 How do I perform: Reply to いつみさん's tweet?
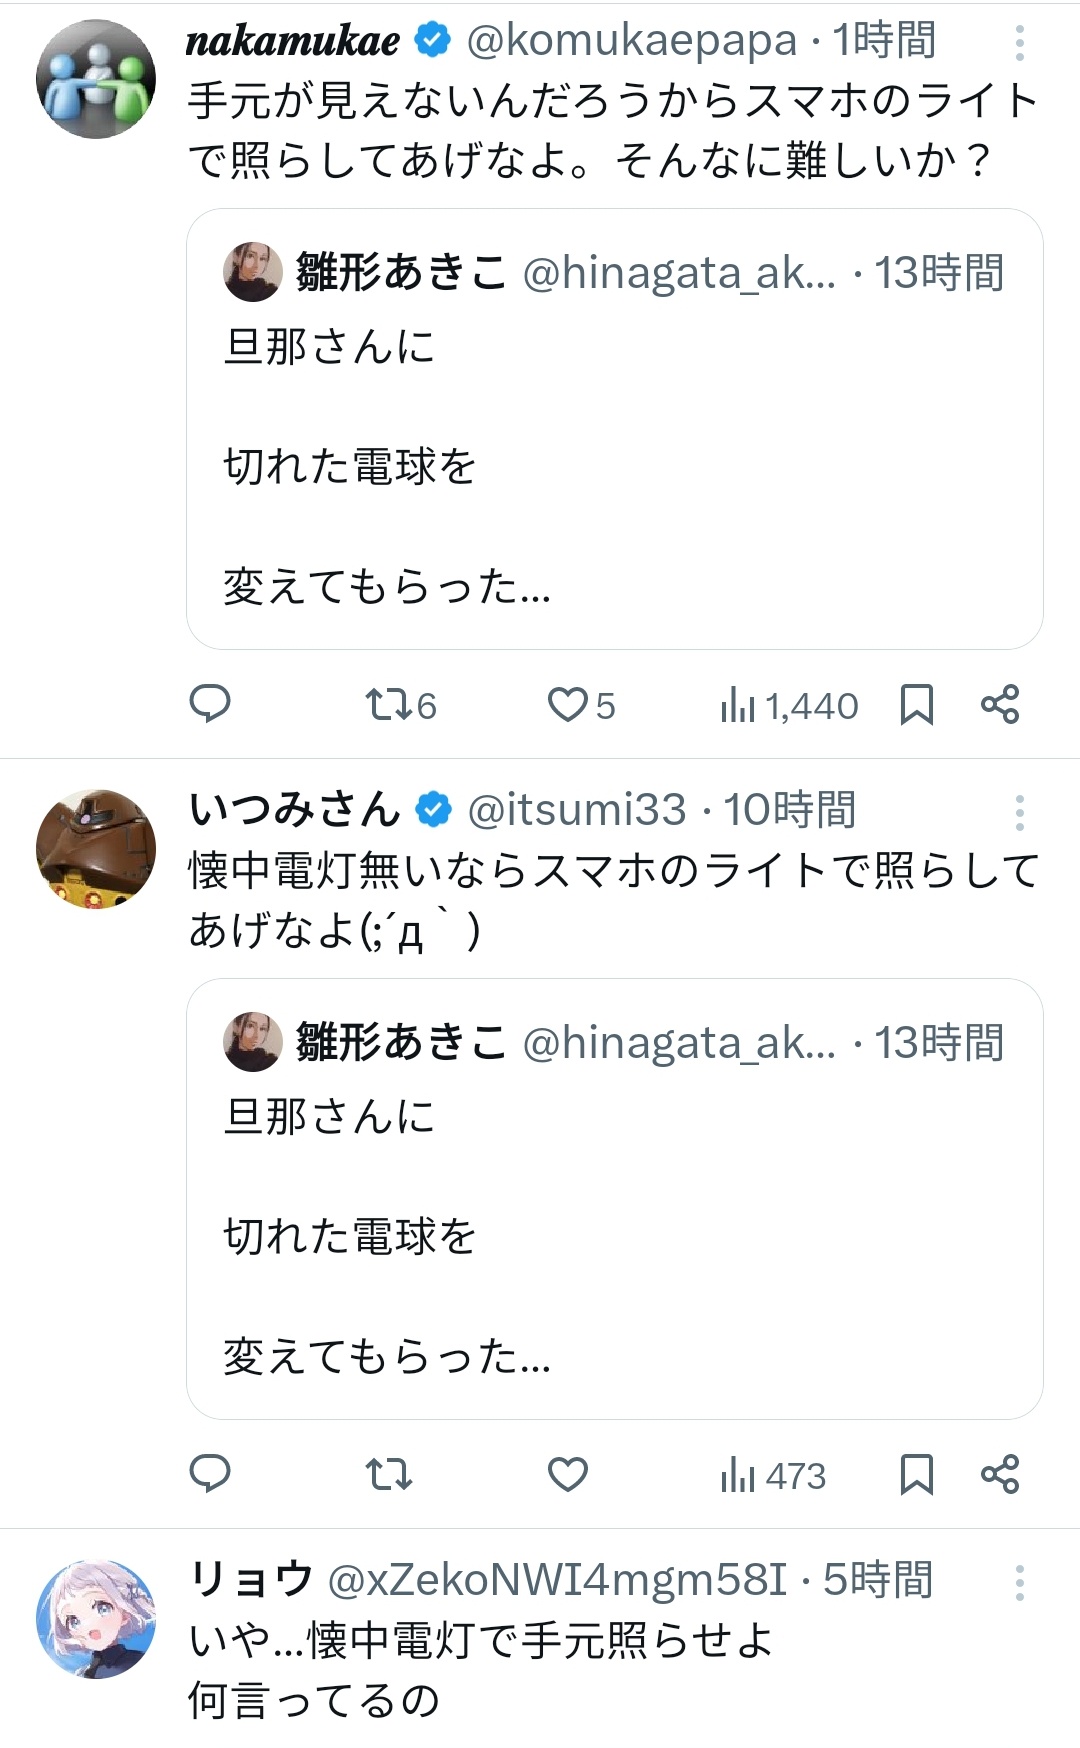pyautogui.click(x=210, y=1474)
